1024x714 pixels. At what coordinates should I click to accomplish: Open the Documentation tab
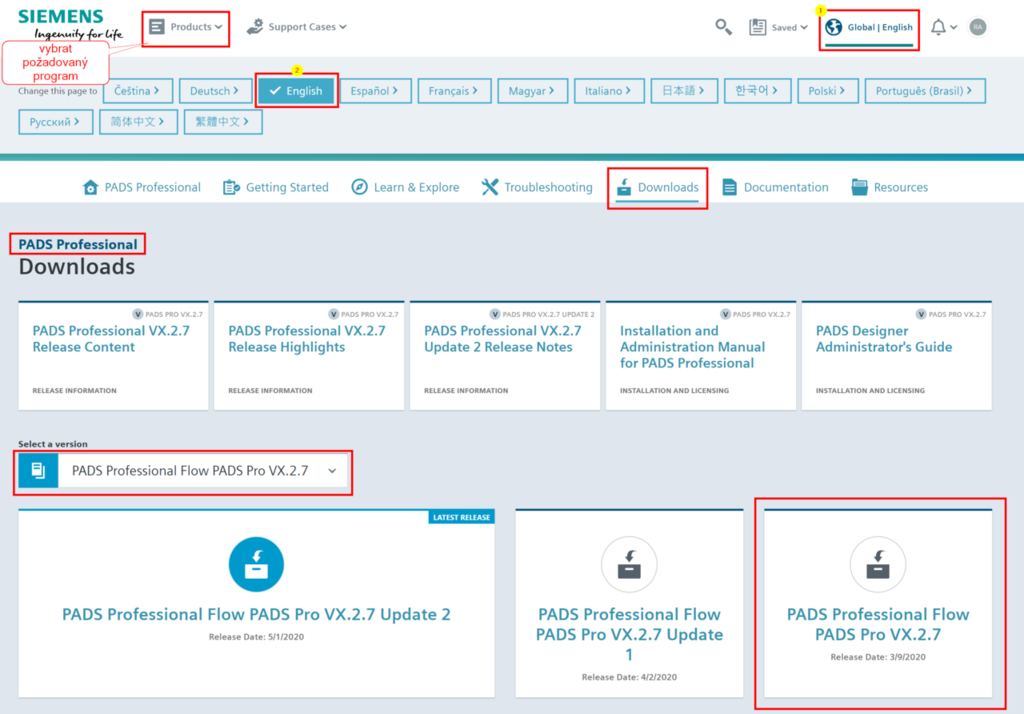point(775,187)
